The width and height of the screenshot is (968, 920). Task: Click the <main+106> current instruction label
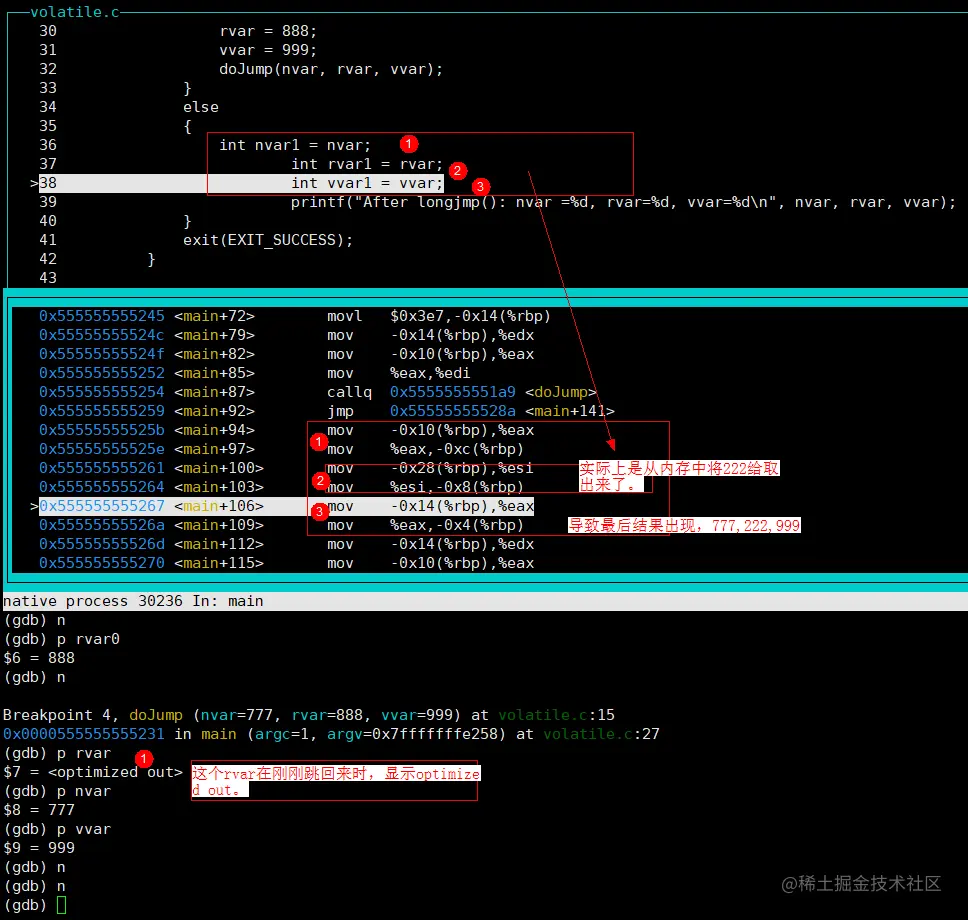coord(219,506)
